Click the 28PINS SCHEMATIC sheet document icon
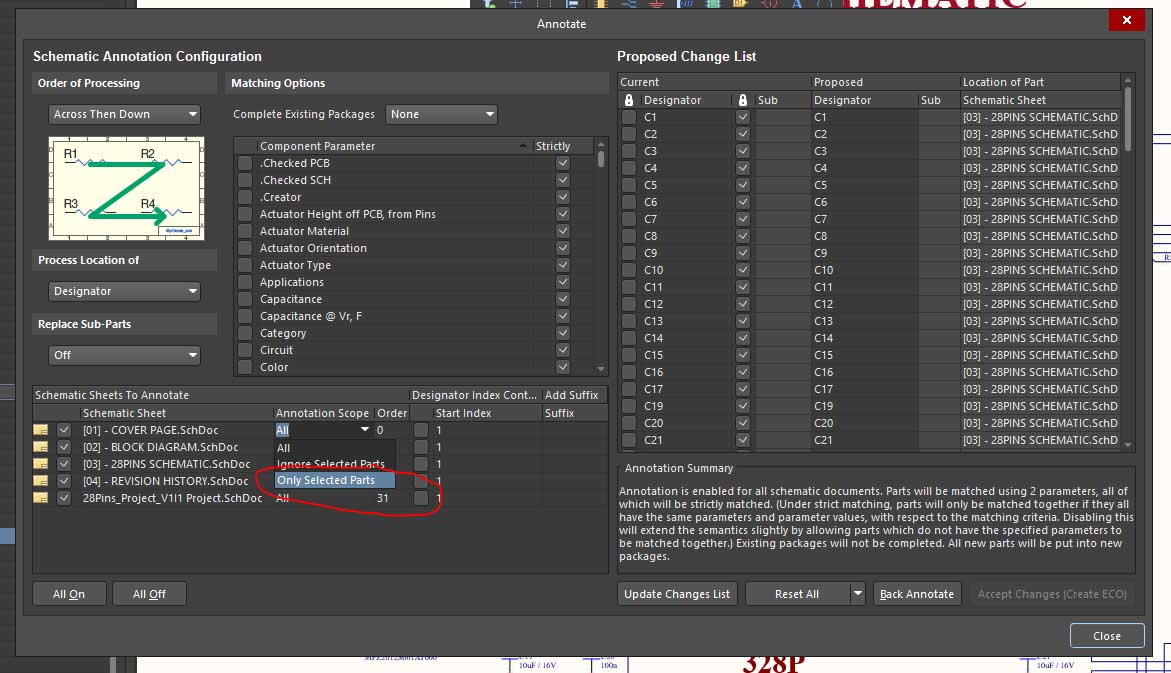Screen dimensions: 1171x673 (x=41, y=464)
